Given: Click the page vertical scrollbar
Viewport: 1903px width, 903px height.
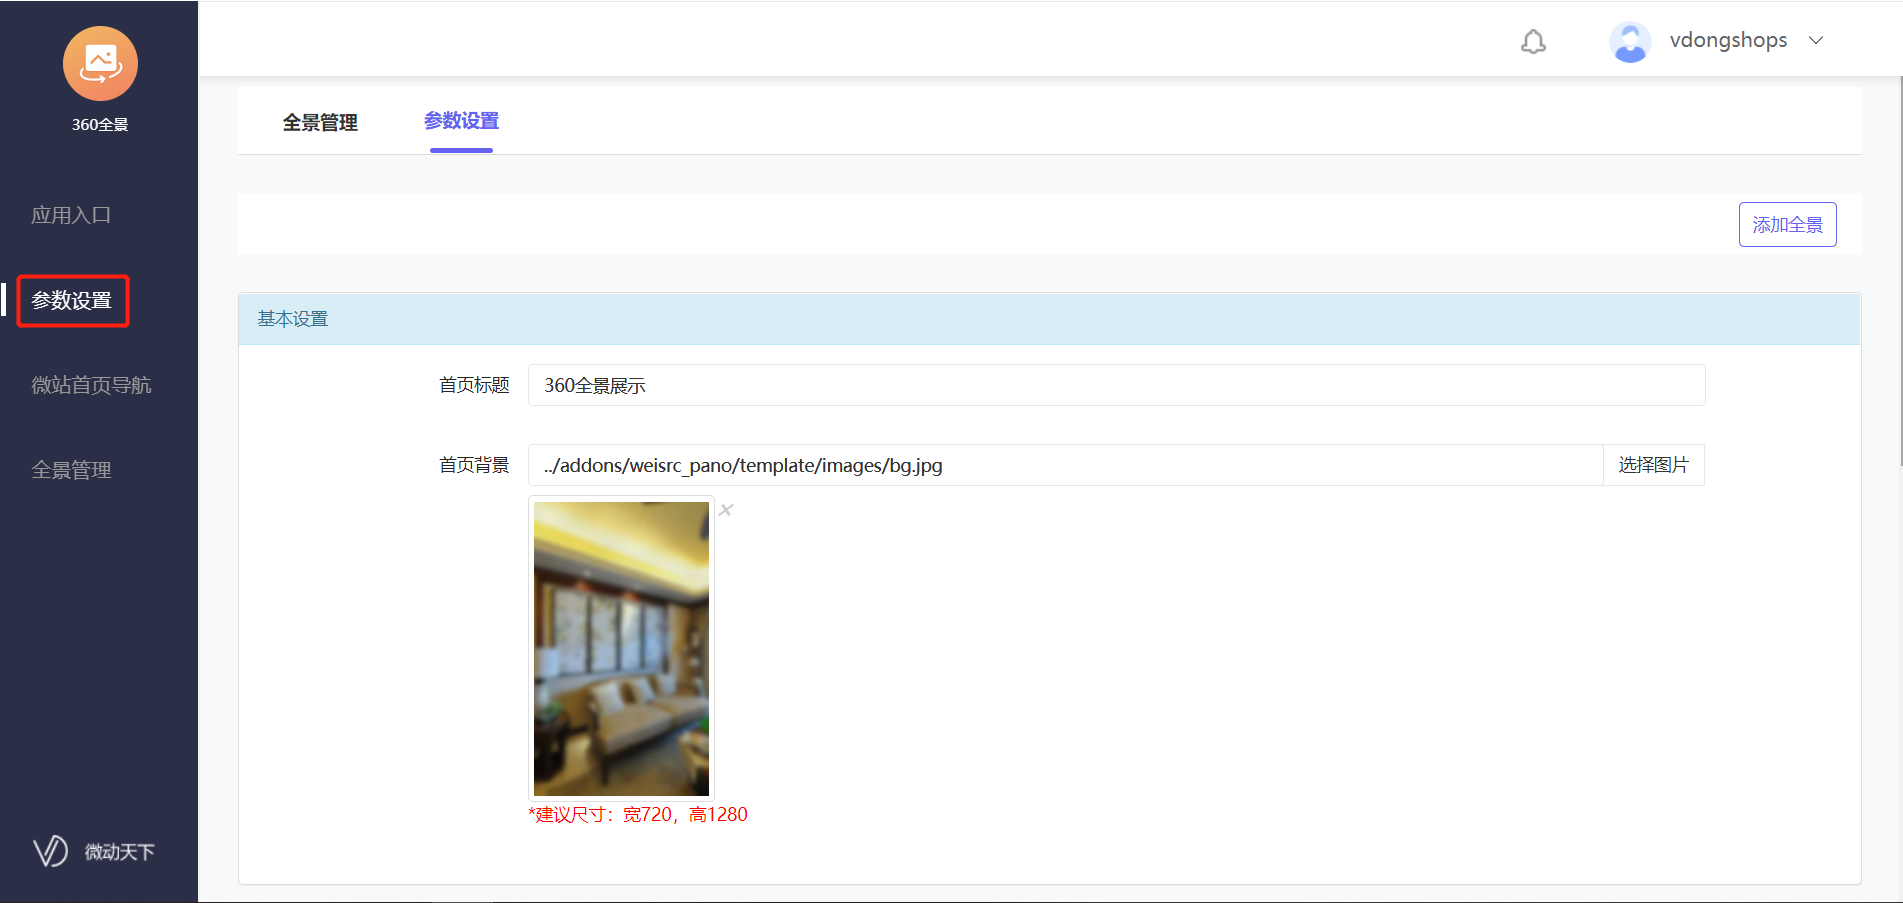Looking at the screenshot, I should [1900, 270].
